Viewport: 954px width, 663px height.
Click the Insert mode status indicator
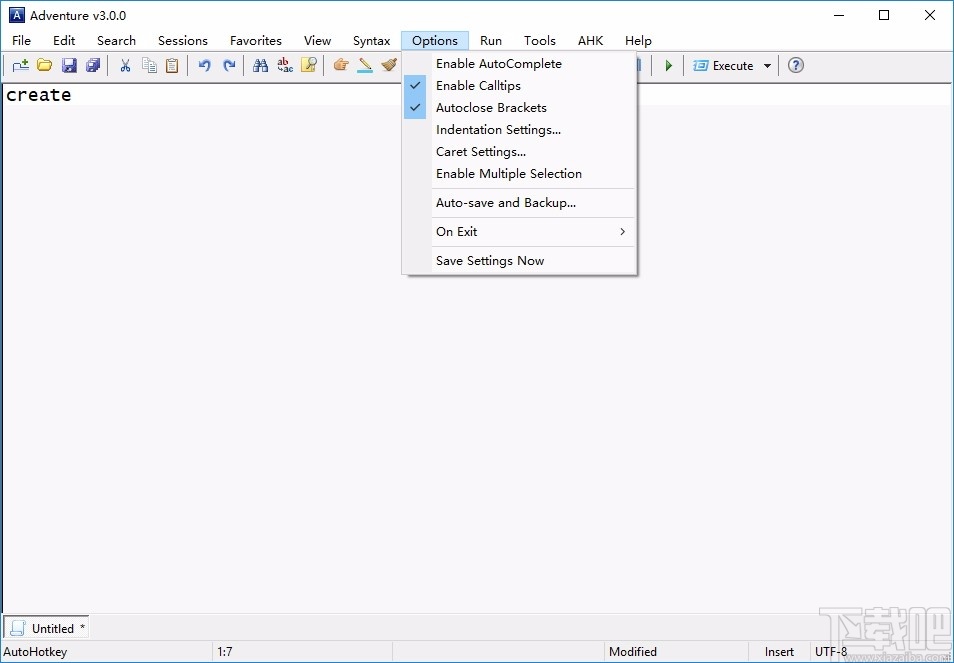[779, 651]
